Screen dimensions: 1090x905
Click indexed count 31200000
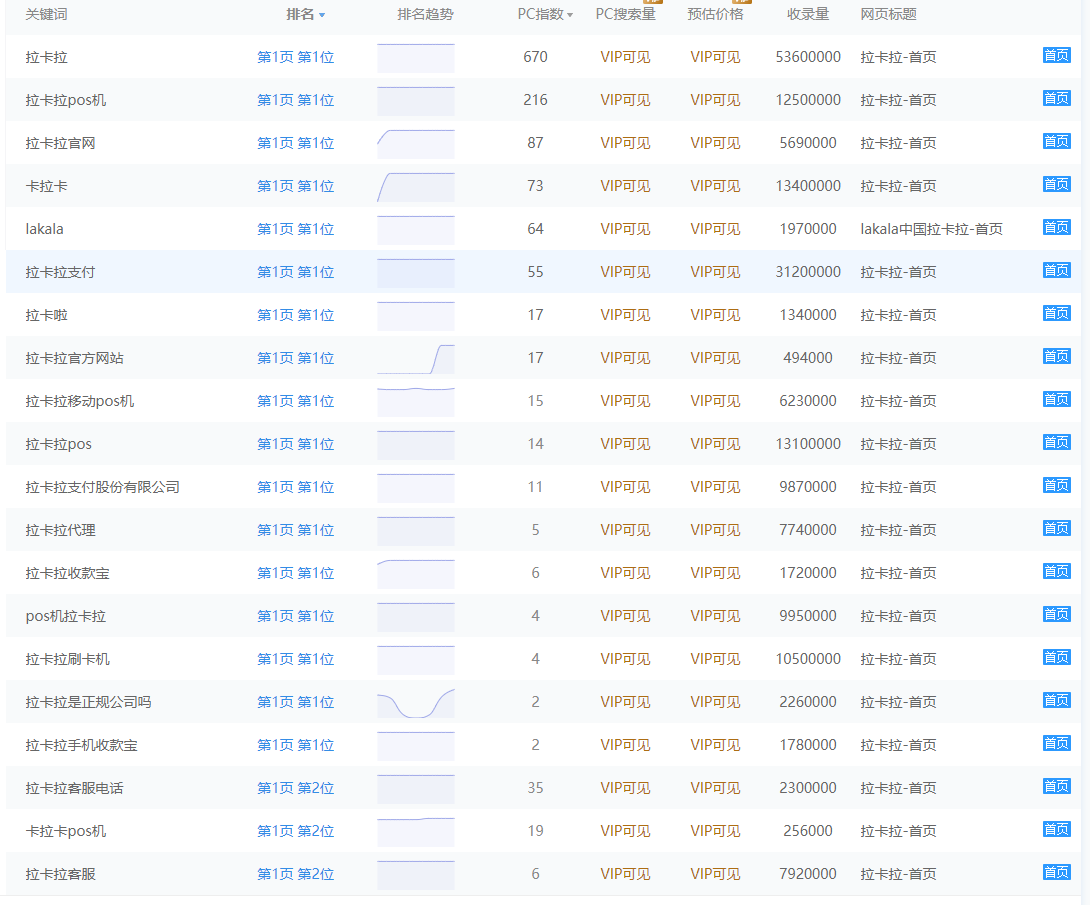pyautogui.click(x=808, y=272)
